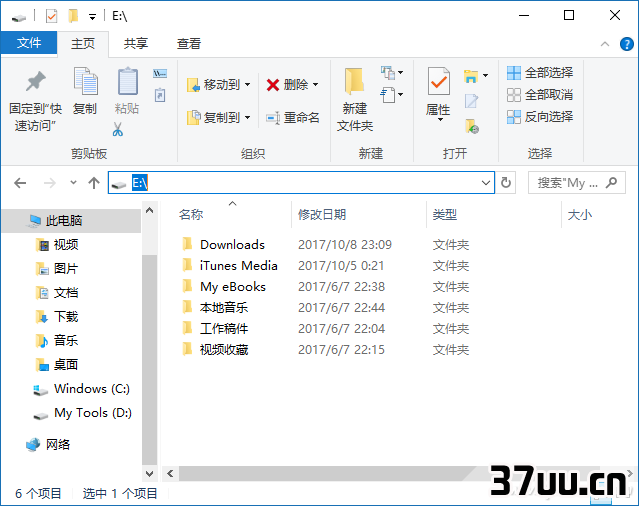Collapse the ribbon with the chevron
639x506 pixels.
[605, 44]
